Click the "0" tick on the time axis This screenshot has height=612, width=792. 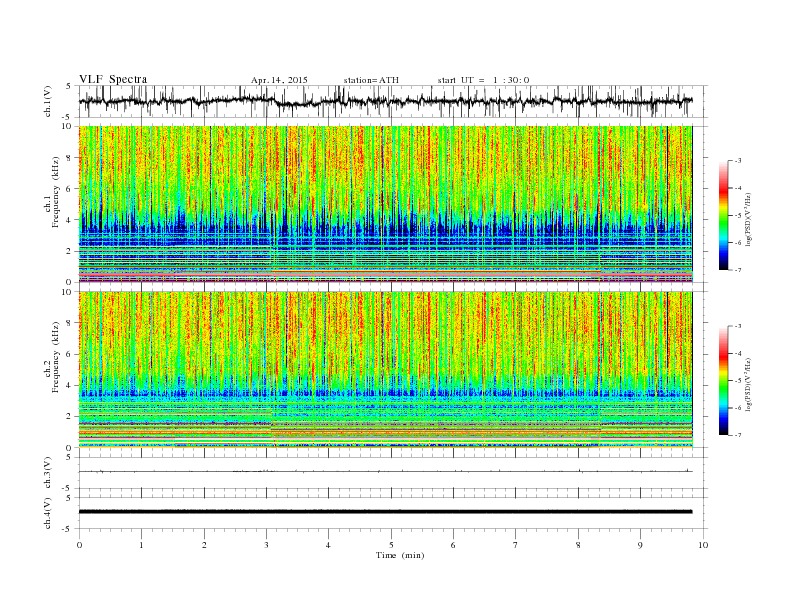tap(79, 545)
